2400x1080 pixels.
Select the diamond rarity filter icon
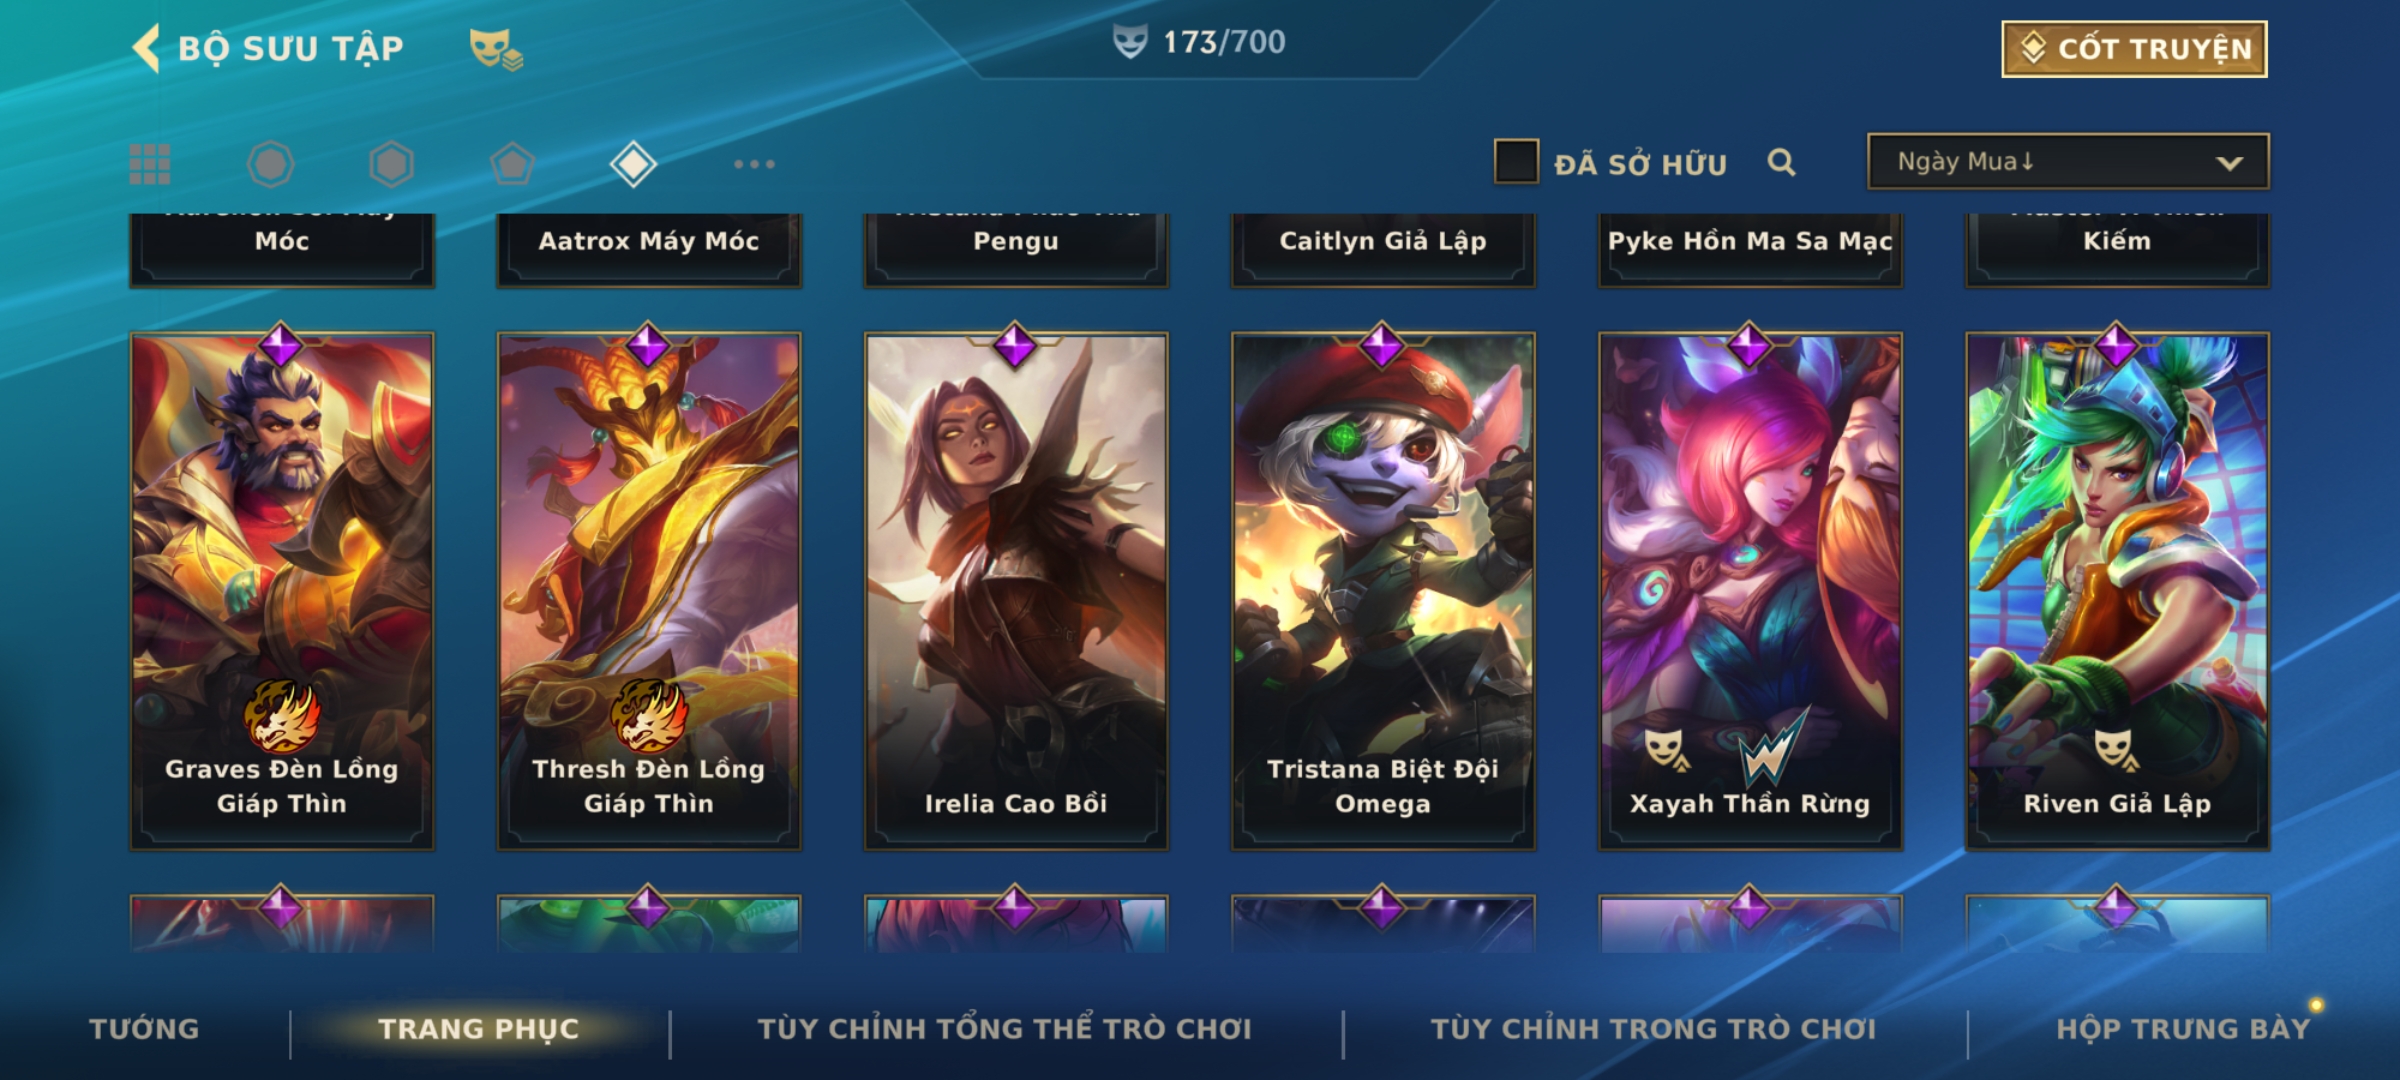(x=633, y=164)
